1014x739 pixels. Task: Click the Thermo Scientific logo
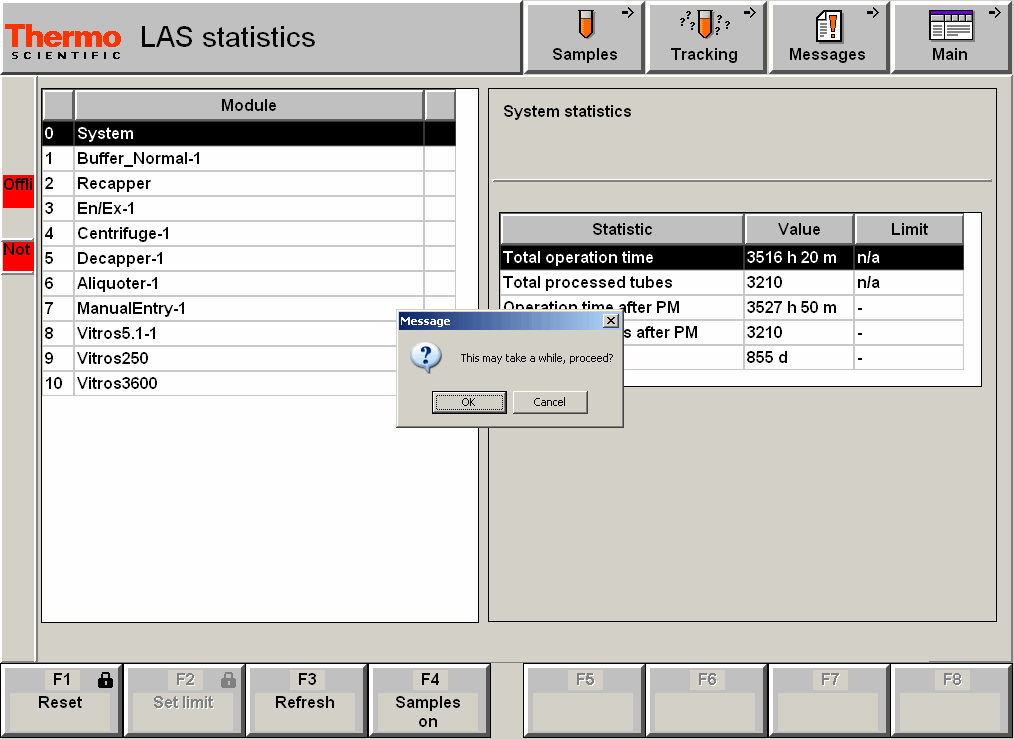click(x=64, y=41)
